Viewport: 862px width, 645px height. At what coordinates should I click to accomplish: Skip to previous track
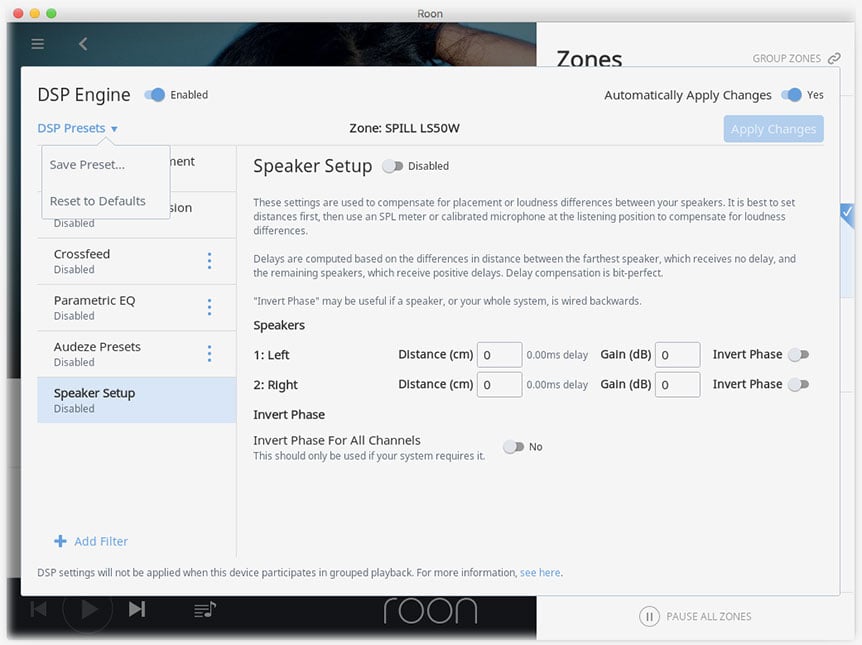(x=38, y=609)
